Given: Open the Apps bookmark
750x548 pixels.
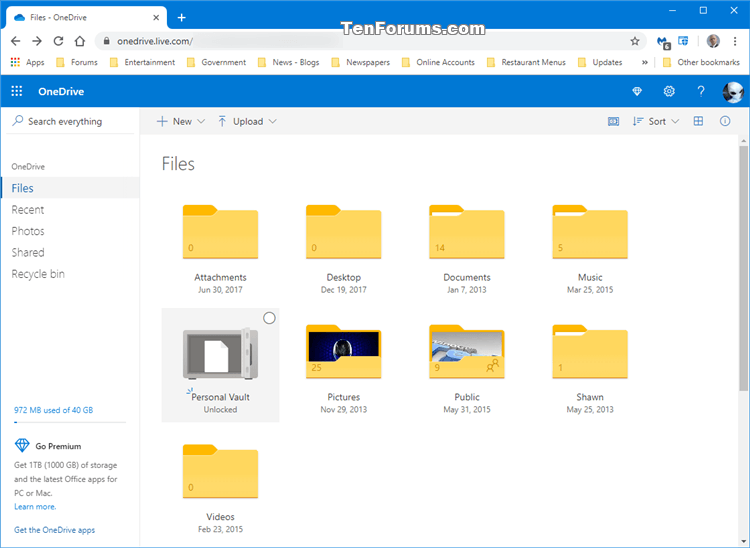Looking at the screenshot, I should [x=27, y=62].
